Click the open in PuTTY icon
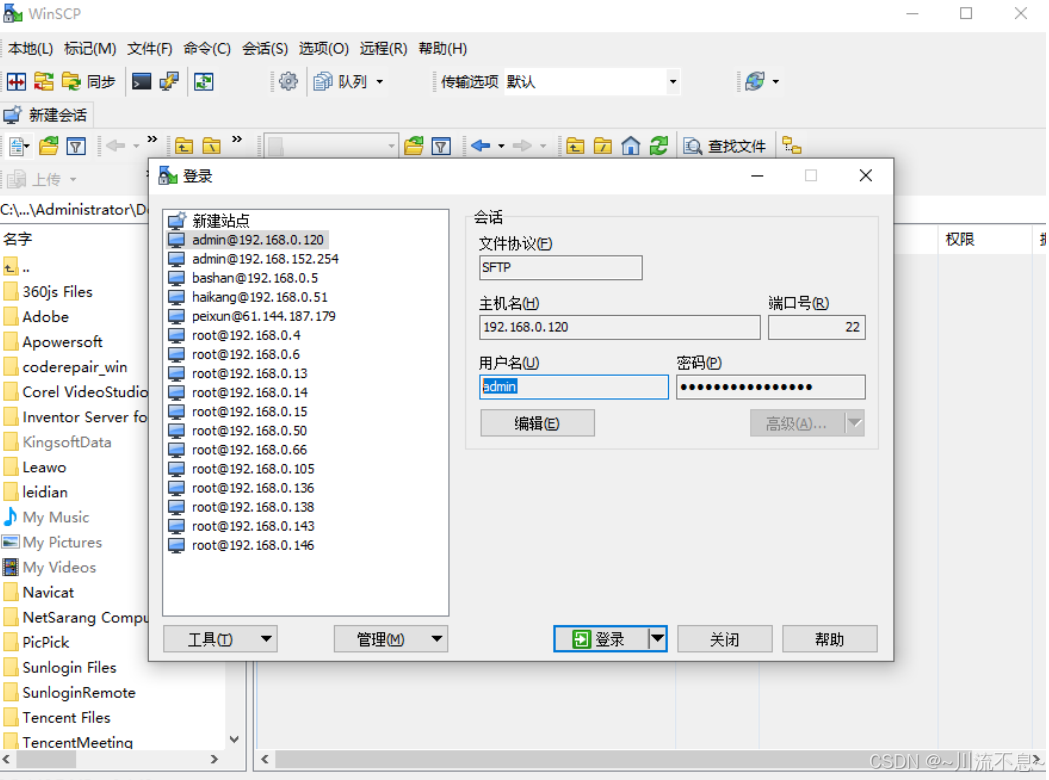Image resolution: width=1049 pixels, height=780 pixels. (169, 82)
